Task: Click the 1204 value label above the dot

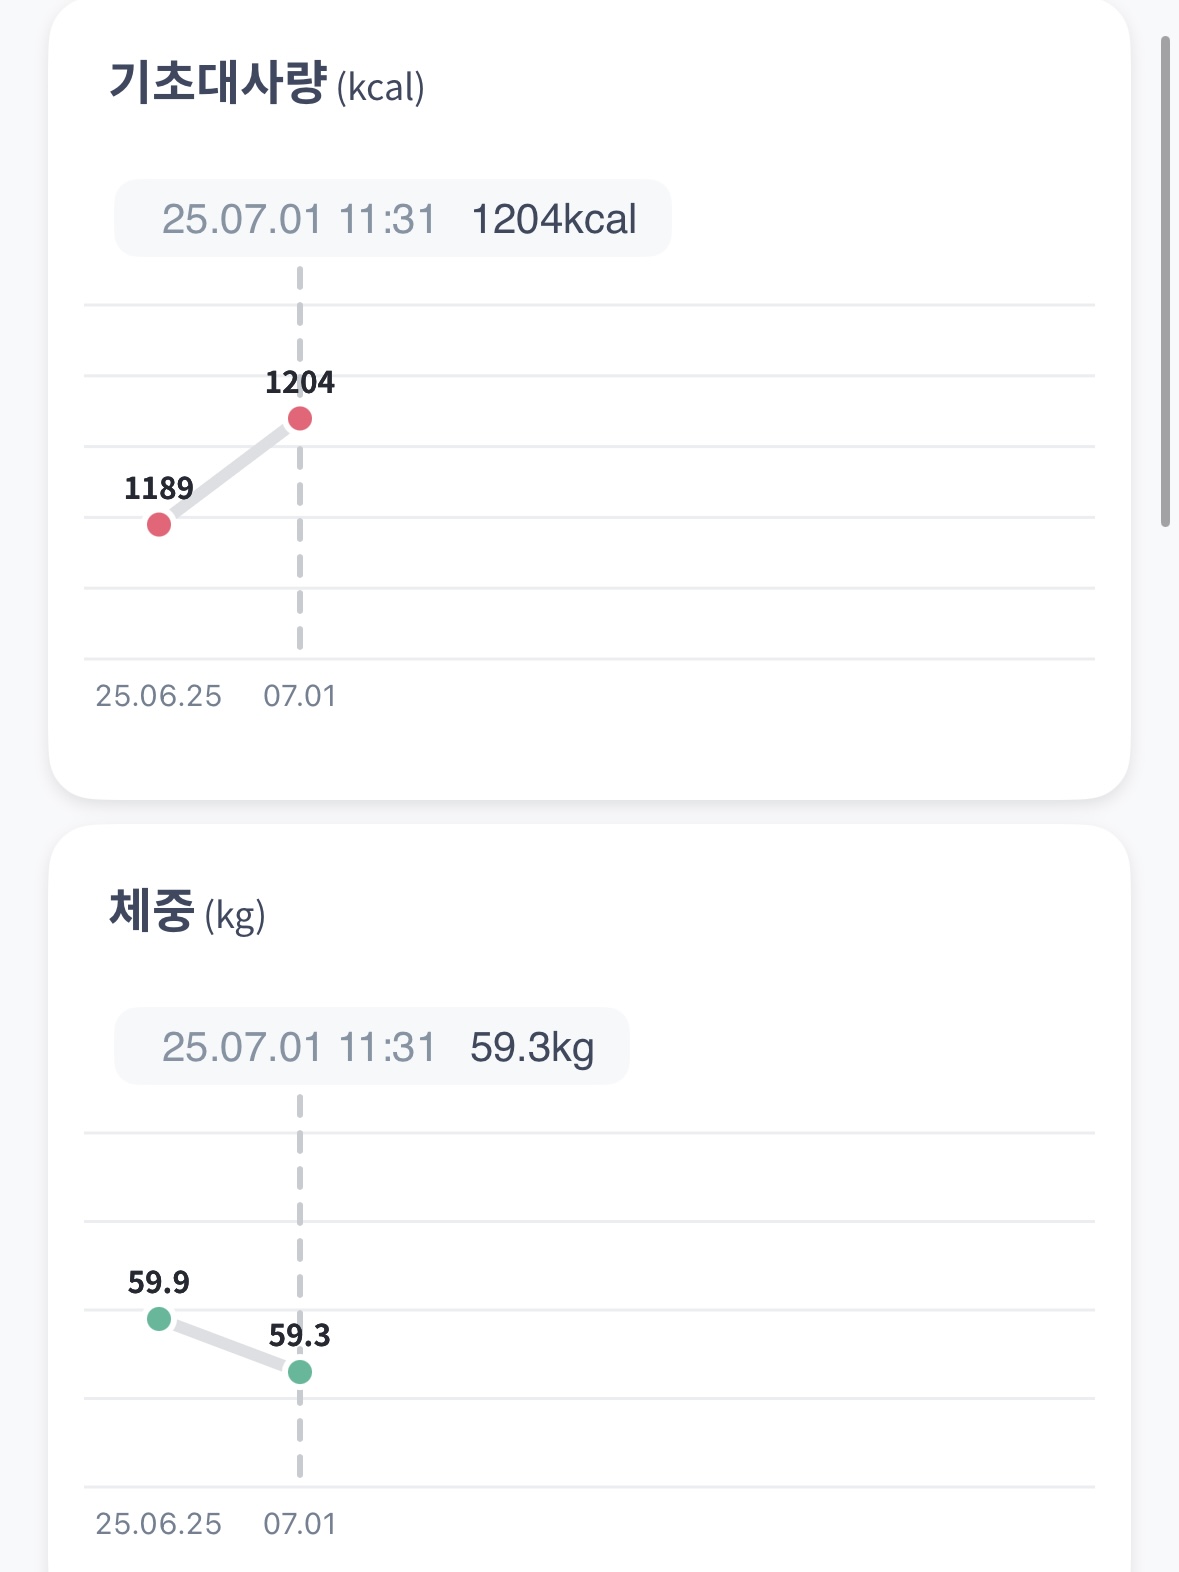Action: click(x=299, y=382)
